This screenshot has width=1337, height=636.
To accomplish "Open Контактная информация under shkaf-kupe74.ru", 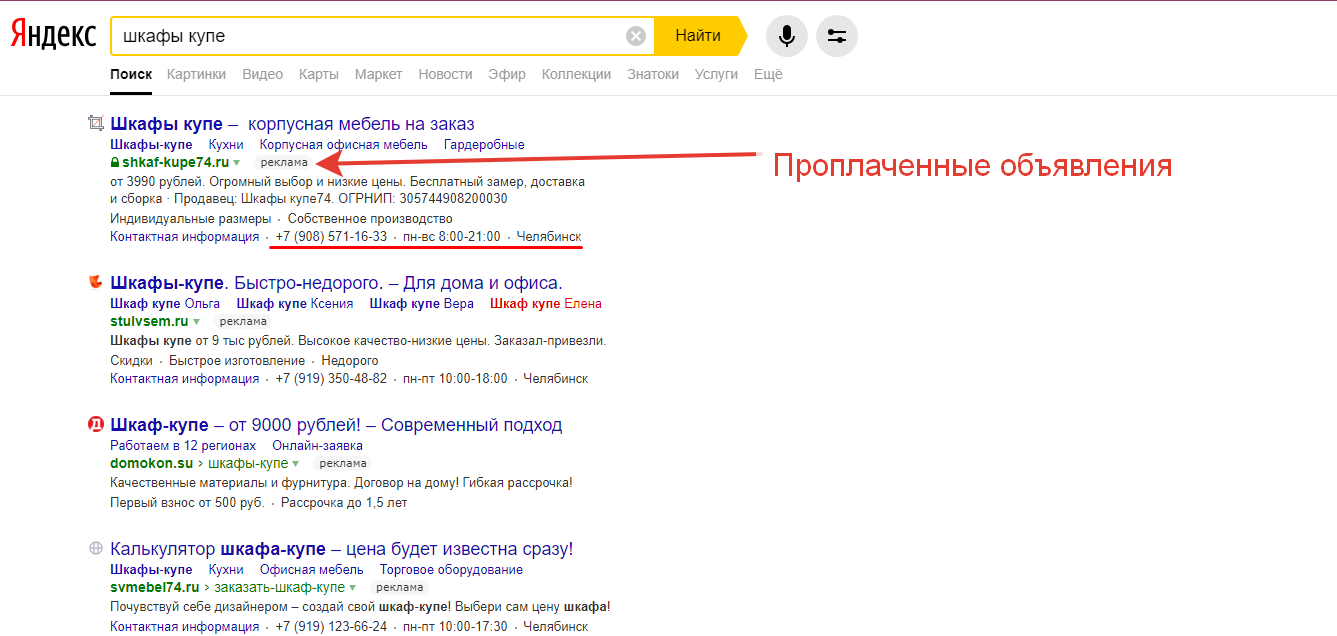I will click(184, 237).
